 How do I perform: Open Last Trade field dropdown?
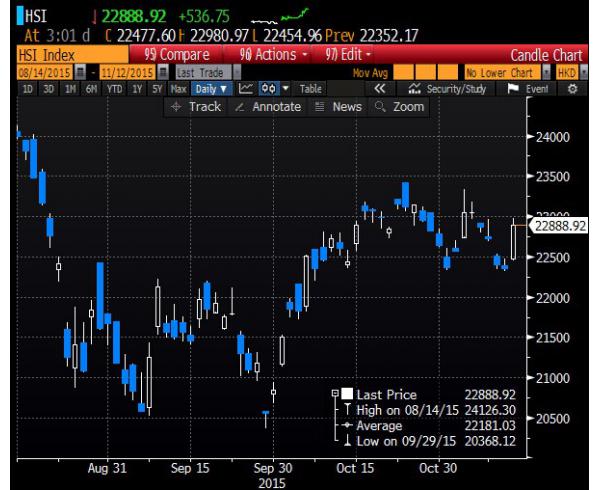pos(237,72)
